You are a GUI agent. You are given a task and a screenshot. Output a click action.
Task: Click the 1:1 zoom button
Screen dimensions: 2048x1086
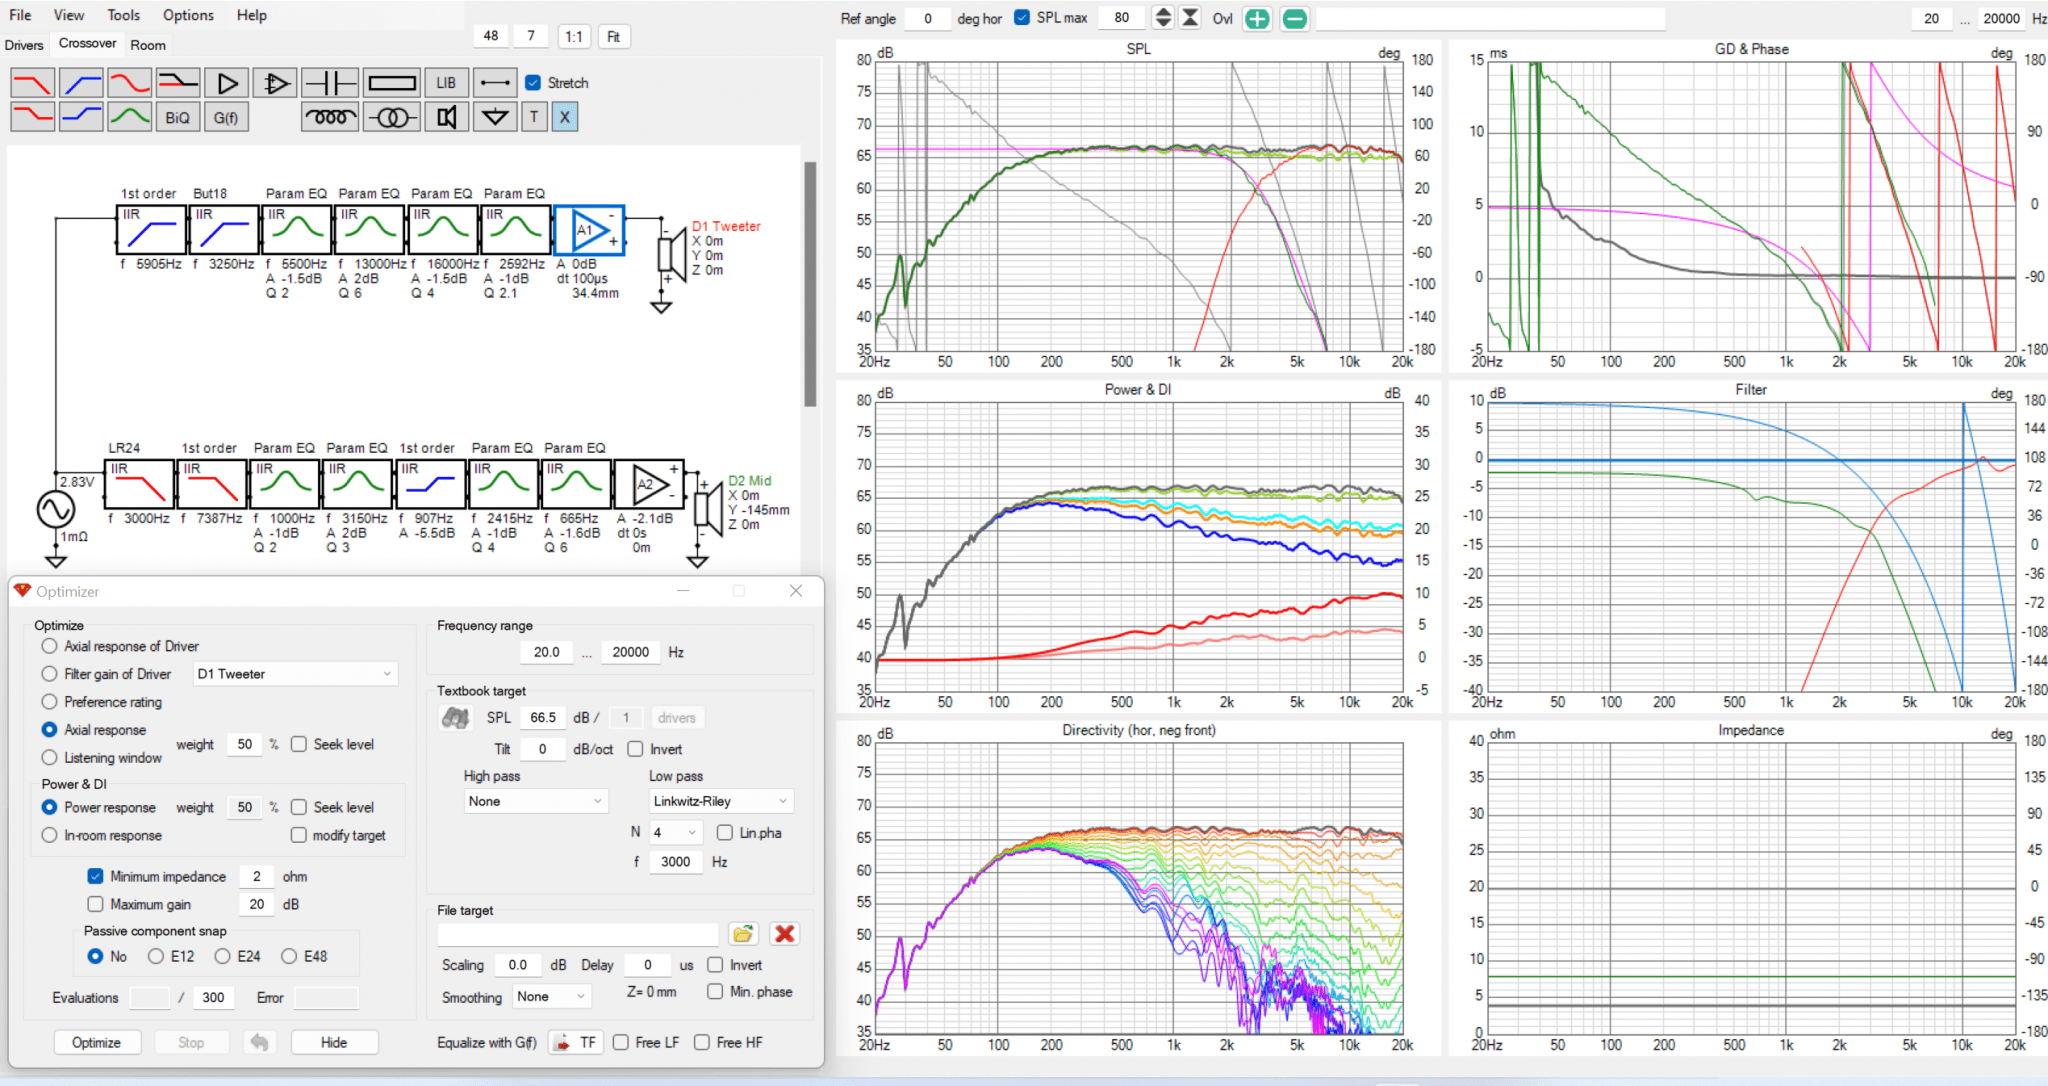click(x=573, y=37)
